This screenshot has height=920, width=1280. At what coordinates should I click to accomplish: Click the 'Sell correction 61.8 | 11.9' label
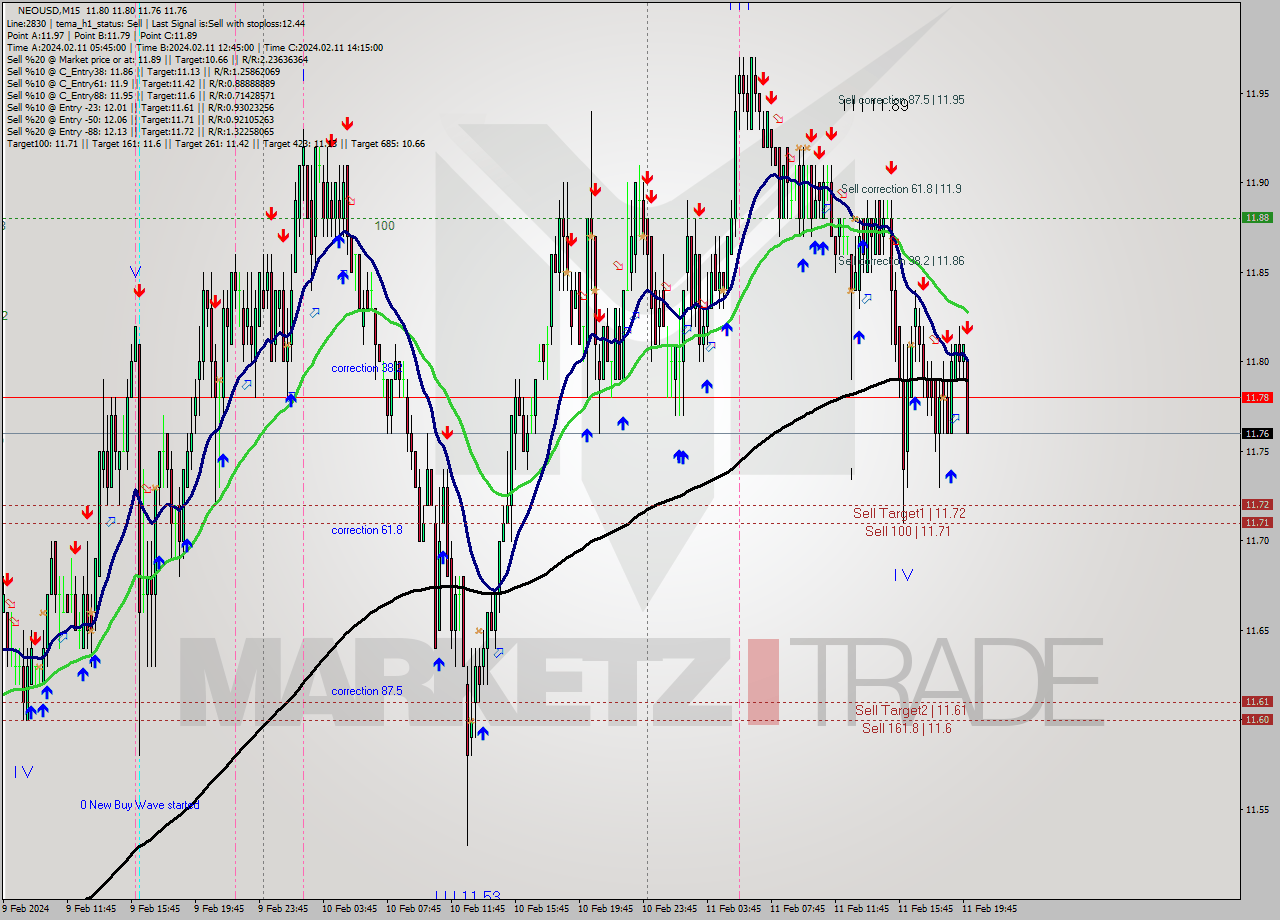901,189
